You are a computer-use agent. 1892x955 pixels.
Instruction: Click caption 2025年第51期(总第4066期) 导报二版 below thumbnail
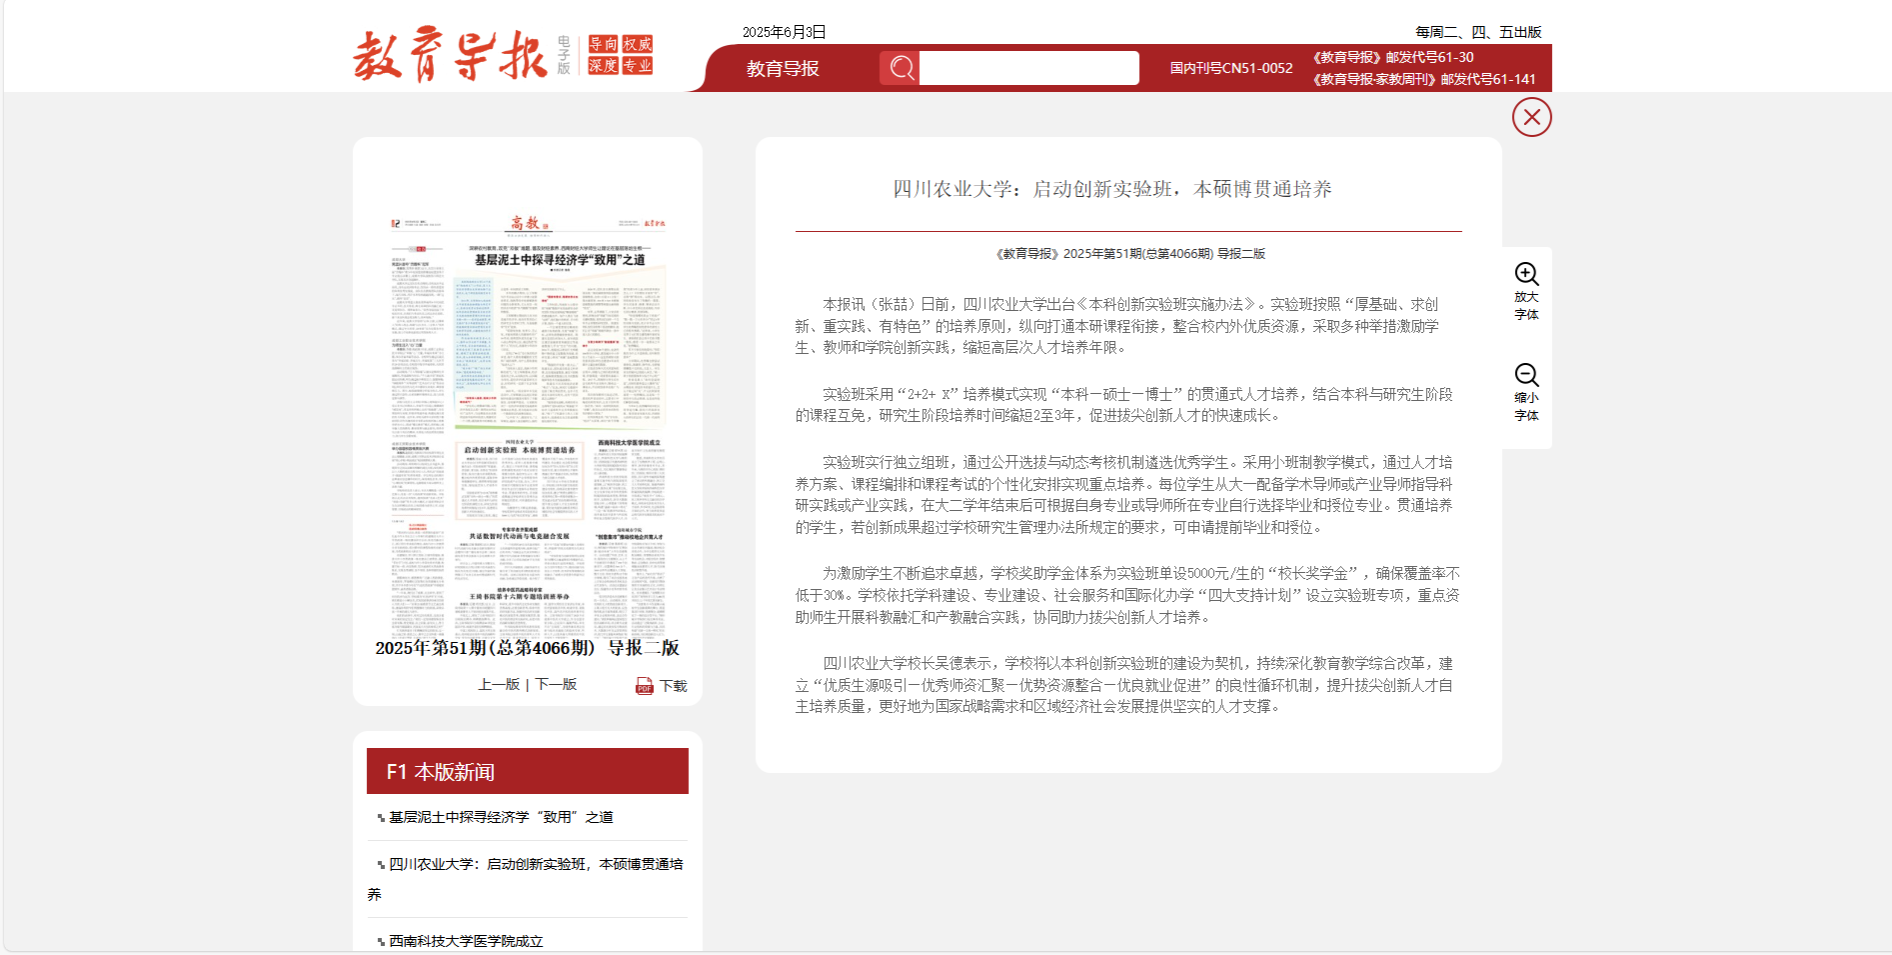pyautogui.click(x=527, y=648)
